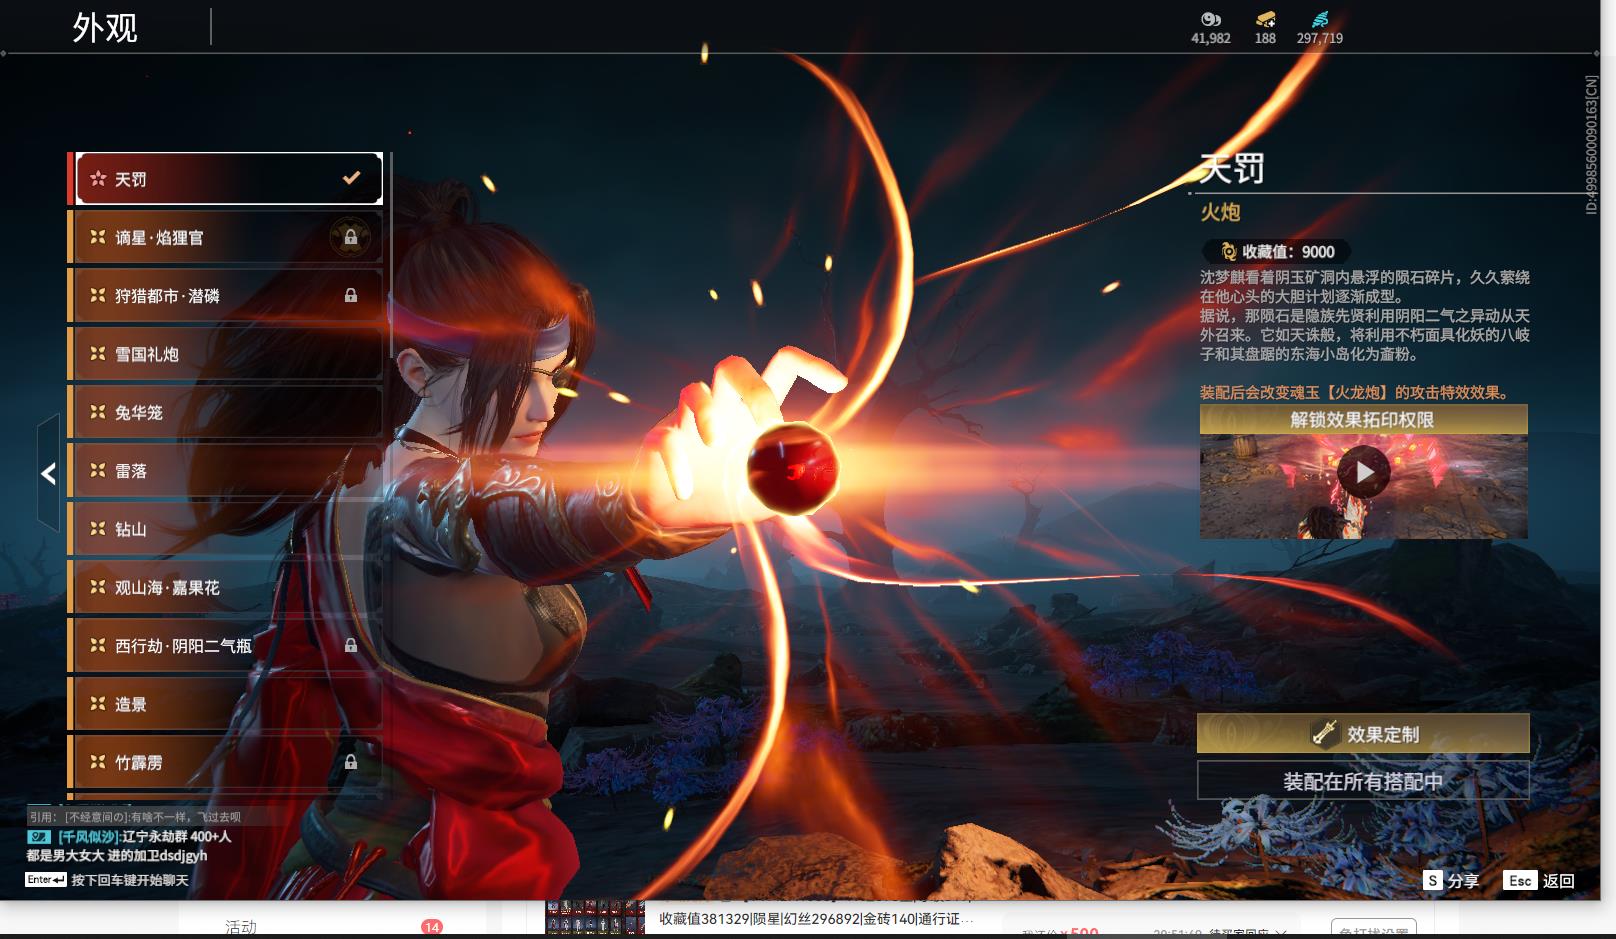Choose the 雷落 skin
1616x939 pixels.
pyautogui.click(x=226, y=470)
